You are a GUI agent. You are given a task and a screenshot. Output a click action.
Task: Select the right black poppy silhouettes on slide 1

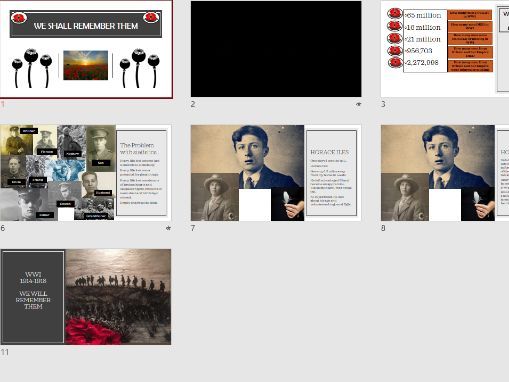point(139,68)
